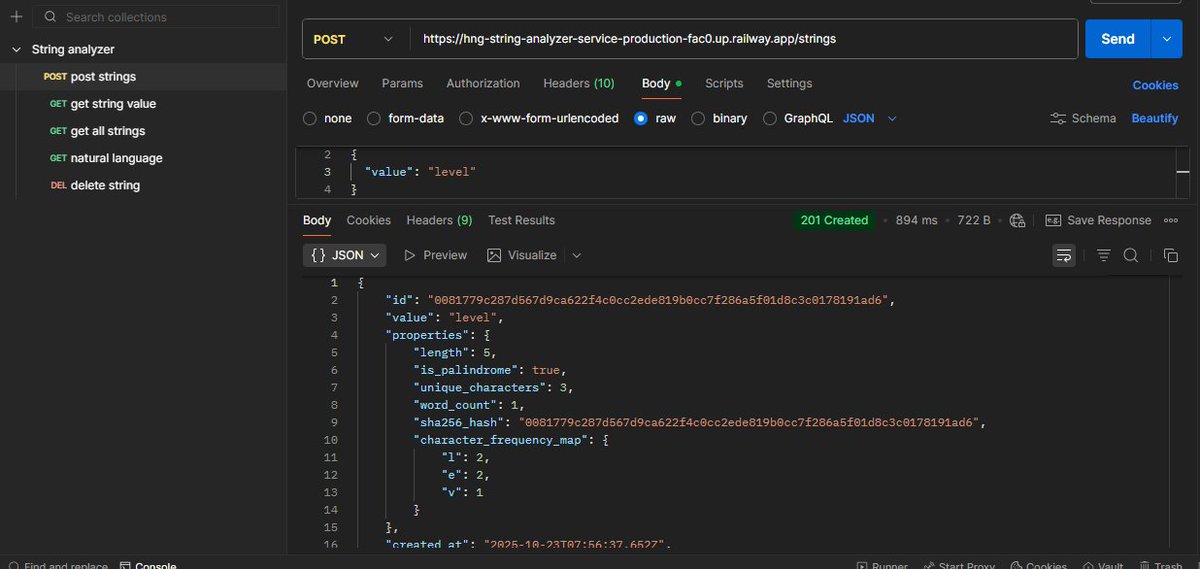The width and height of the screenshot is (1200, 569).
Task: Switch to the Authorization tab
Action: pyautogui.click(x=483, y=83)
